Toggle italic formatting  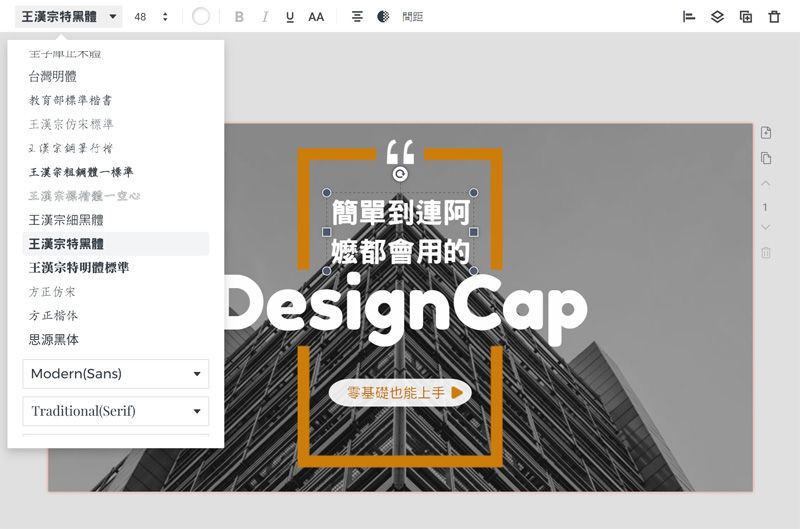tap(265, 17)
